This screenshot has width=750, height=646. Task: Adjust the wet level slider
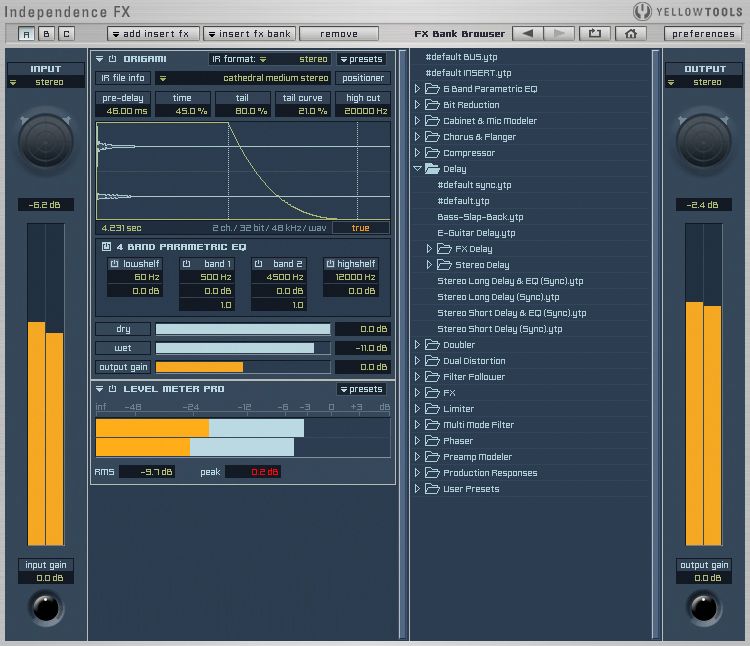(x=243, y=348)
